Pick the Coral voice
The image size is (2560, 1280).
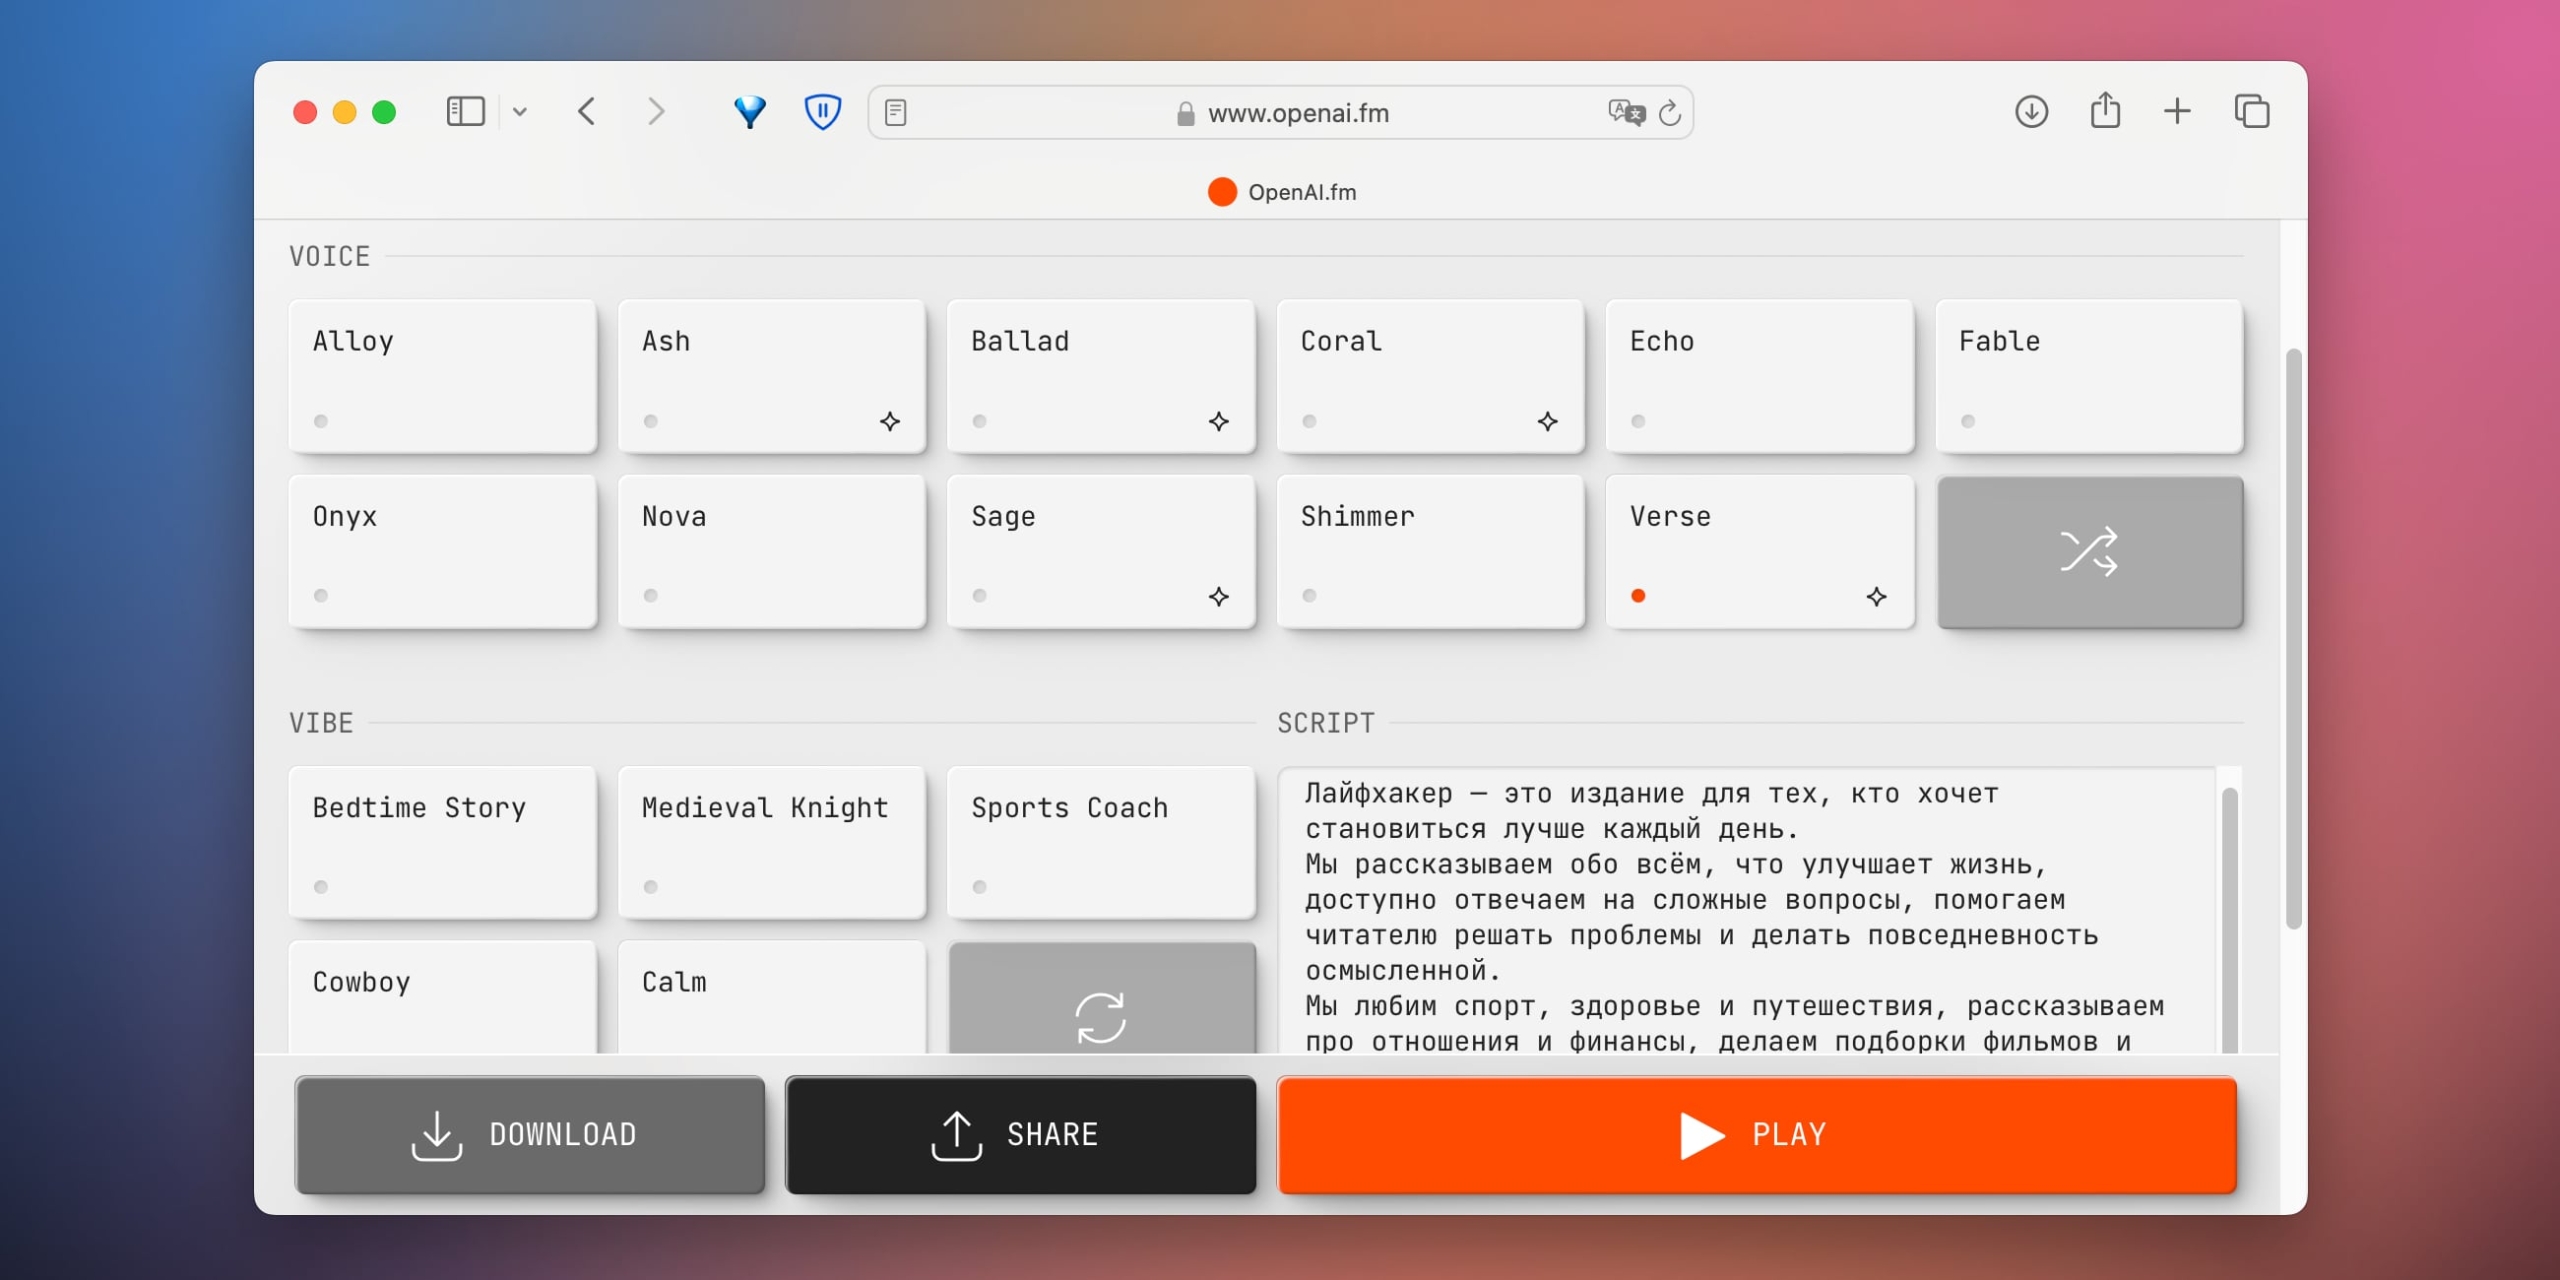coord(1430,377)
